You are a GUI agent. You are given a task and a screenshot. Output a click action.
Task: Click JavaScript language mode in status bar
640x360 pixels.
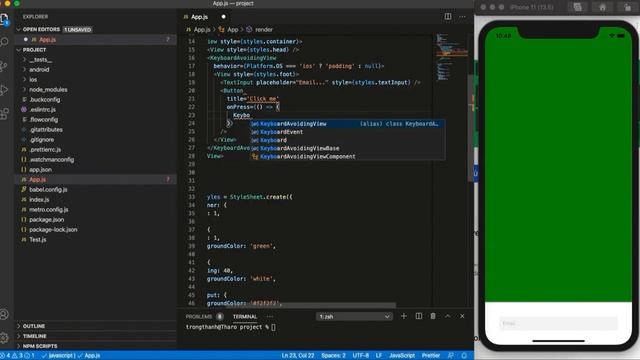pos(402,356)
